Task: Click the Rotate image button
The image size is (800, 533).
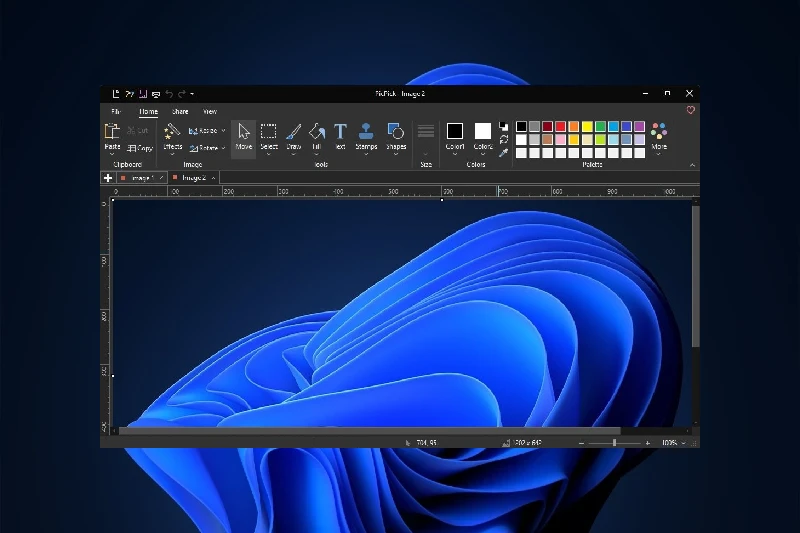Action: coord(204,148)
